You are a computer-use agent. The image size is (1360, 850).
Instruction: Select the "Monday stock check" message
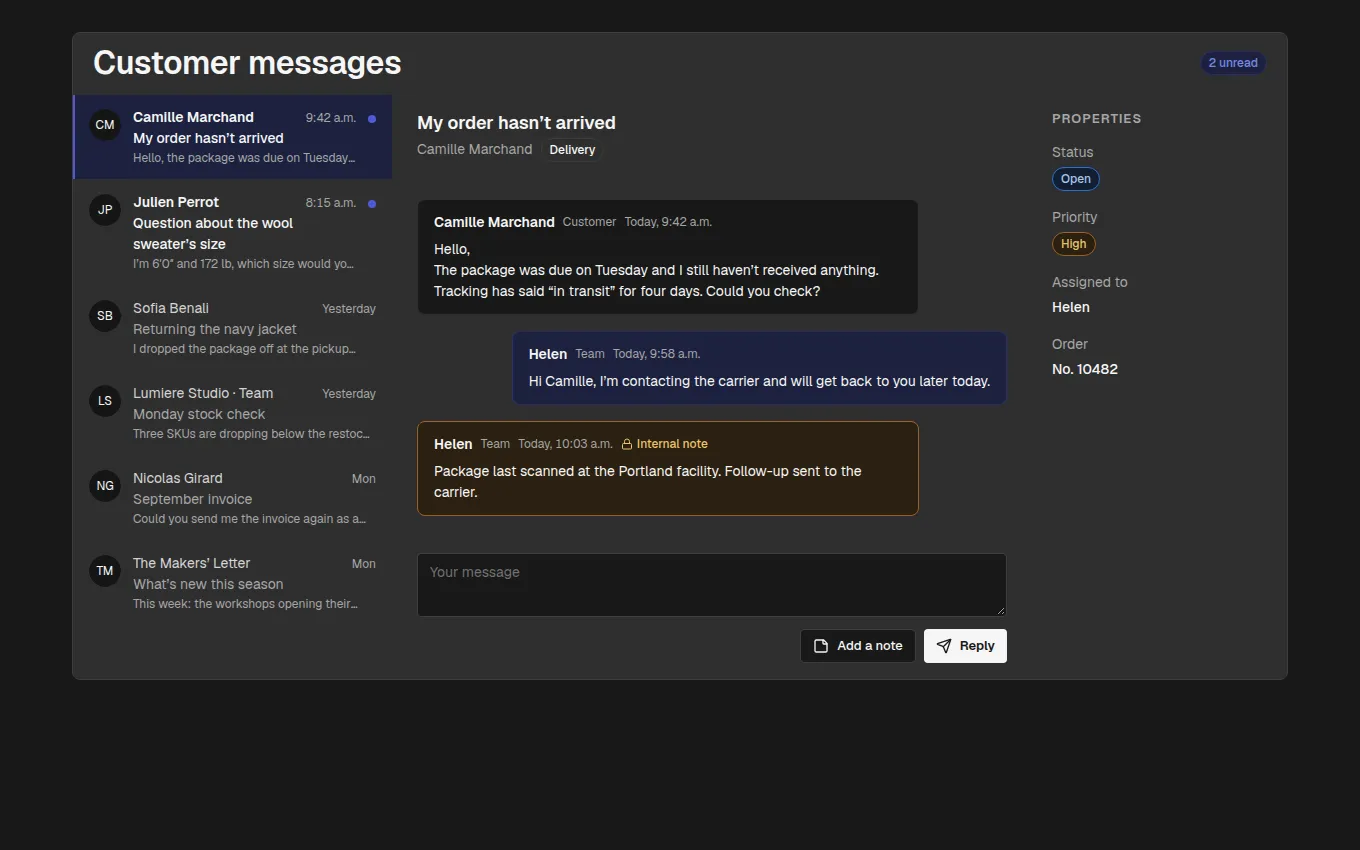233,413
